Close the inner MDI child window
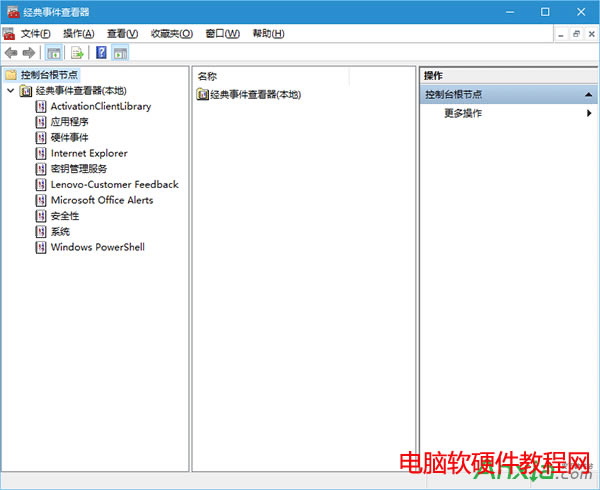 click(x=592, y=34)
